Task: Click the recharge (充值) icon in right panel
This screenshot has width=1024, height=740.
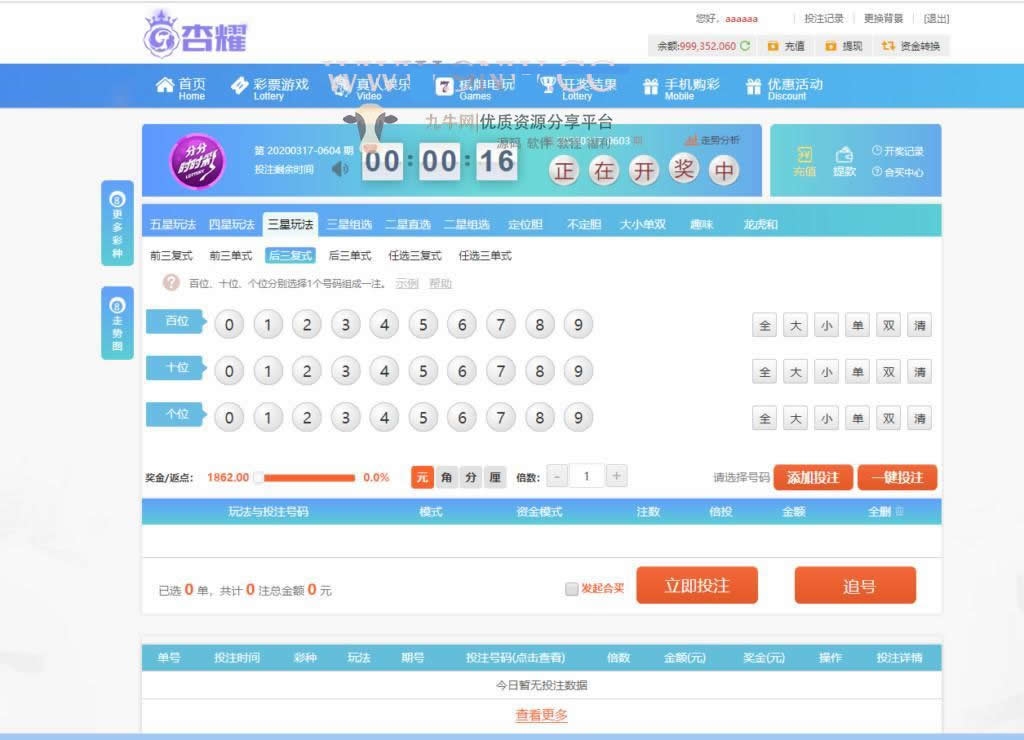Action: tap(804, 154)
